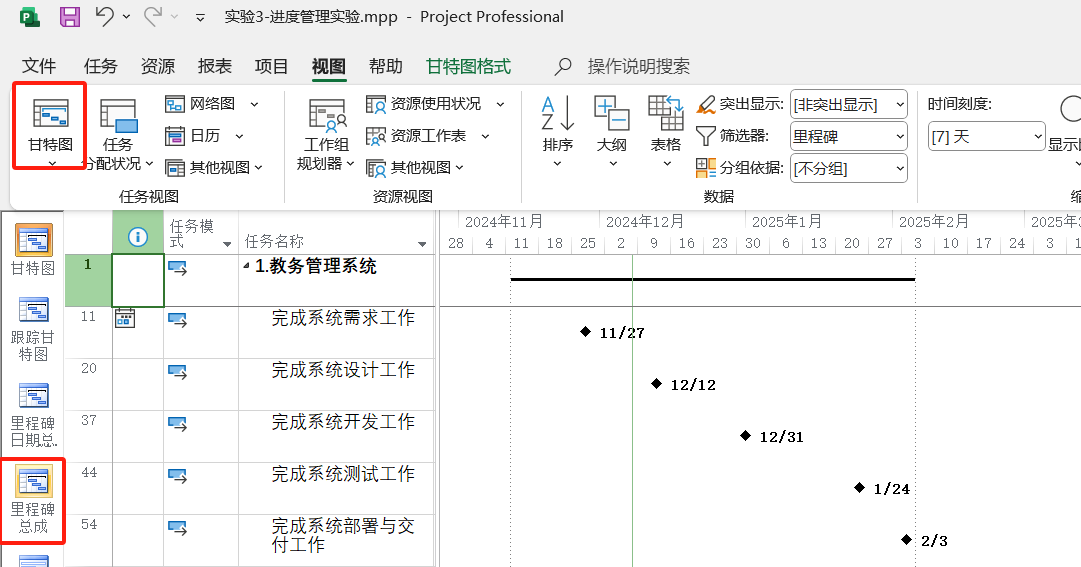Click the 2024年12月 timescale header
The width and height of the screenshot is (1081, 567).
click(x=645, y=221)
